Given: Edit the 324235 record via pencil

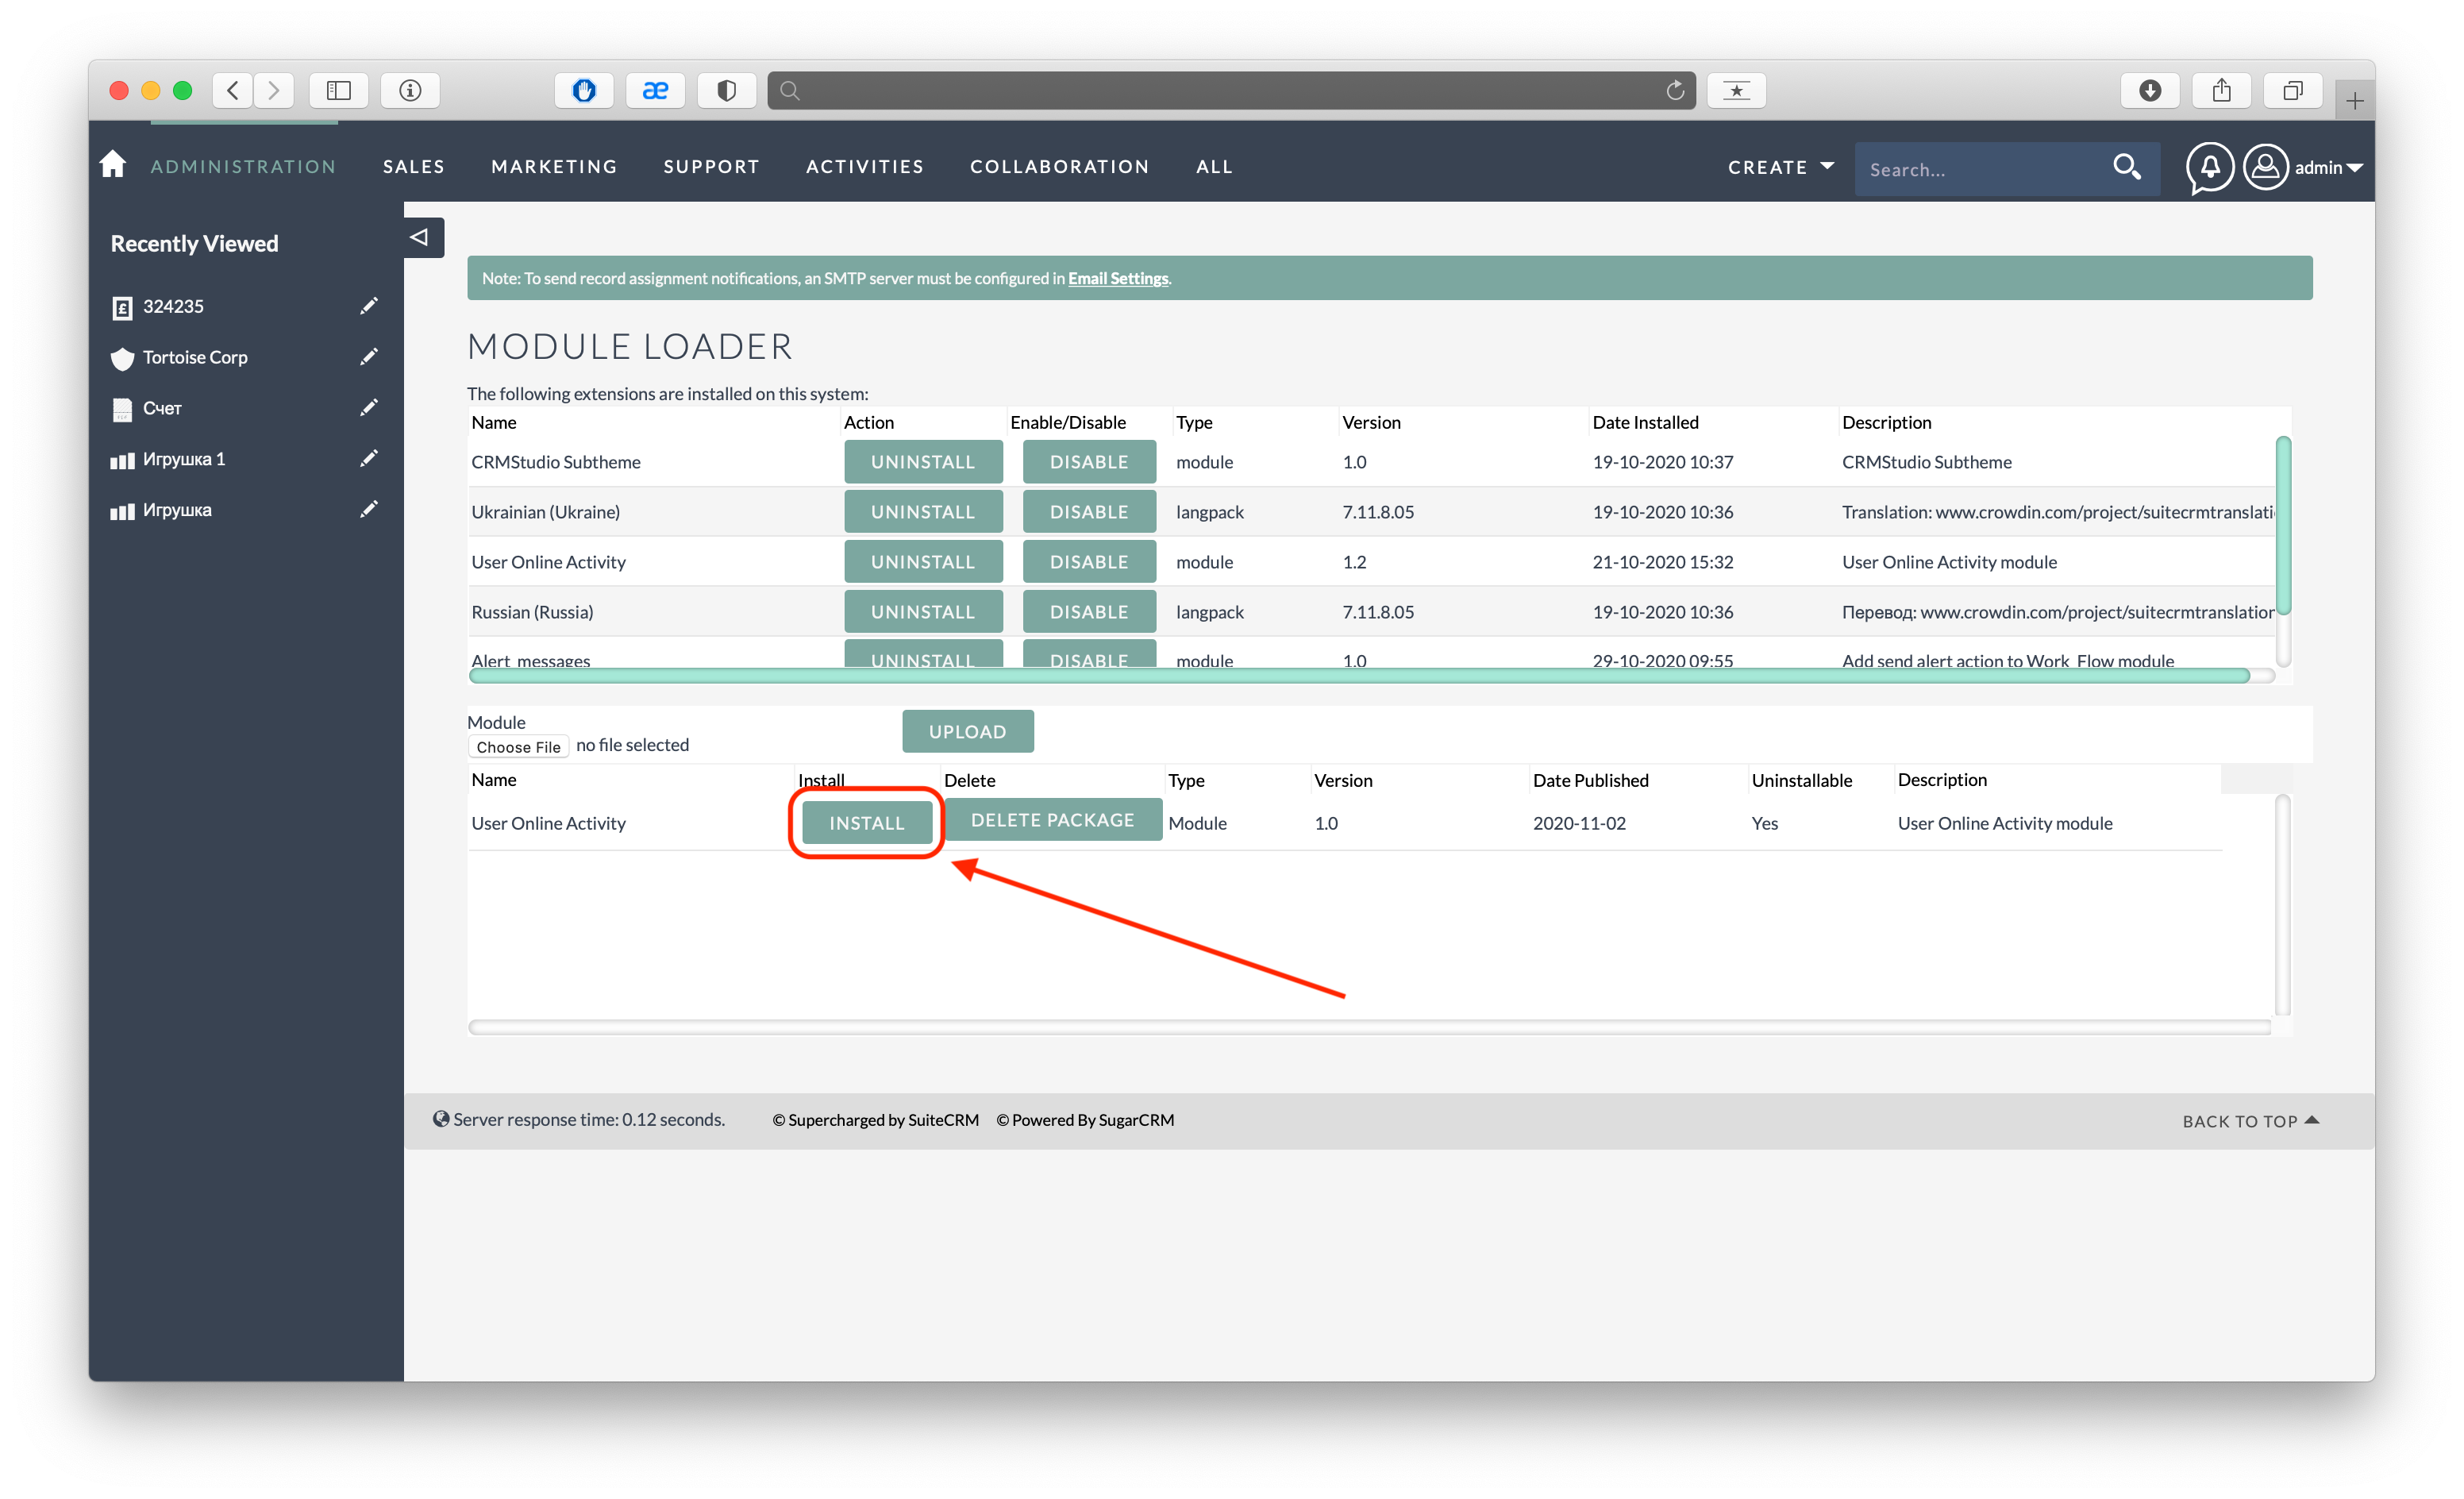Looking at the screenshot, I should (369, 306).
